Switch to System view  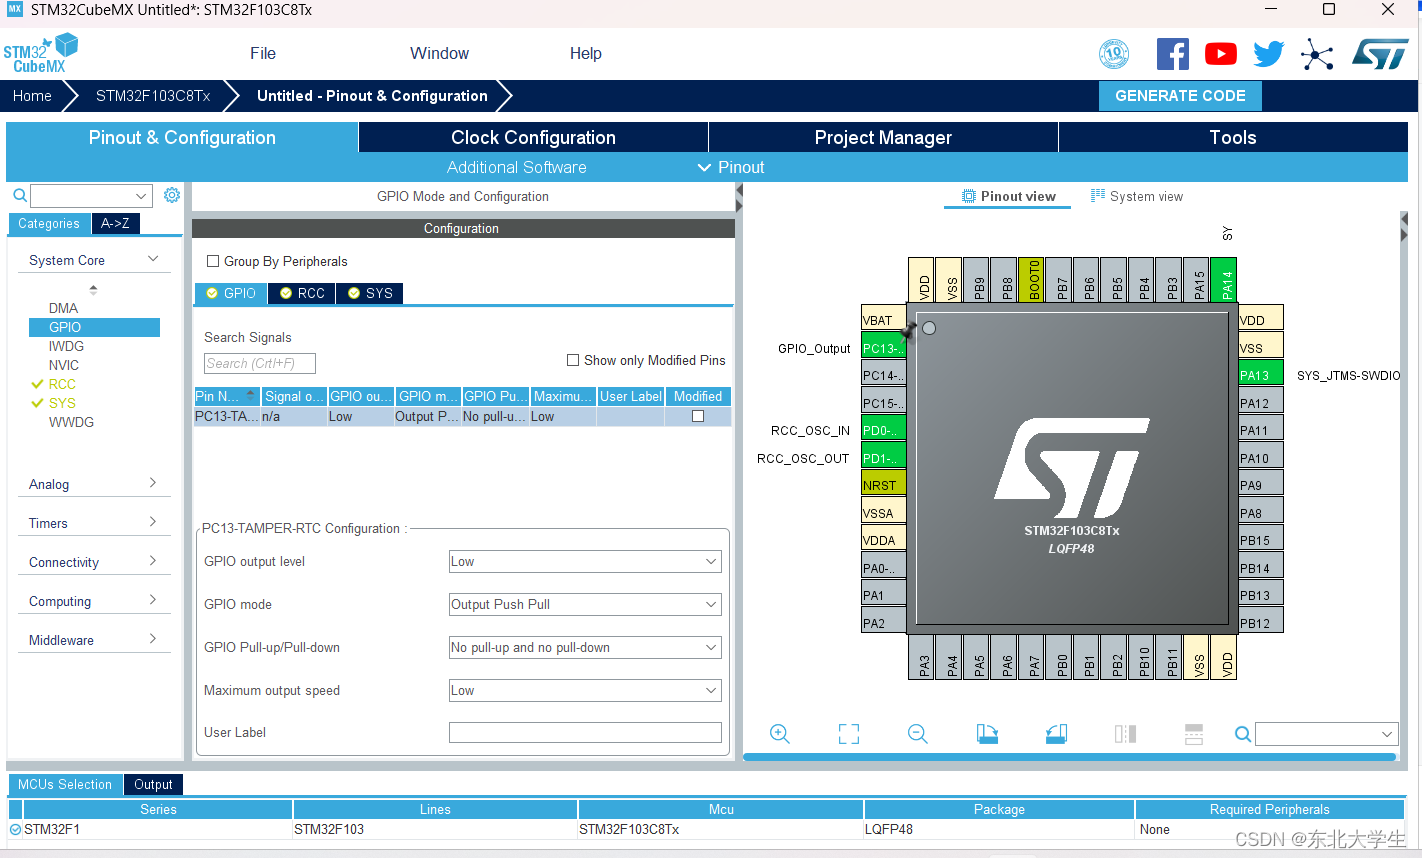click(1137, 196)
